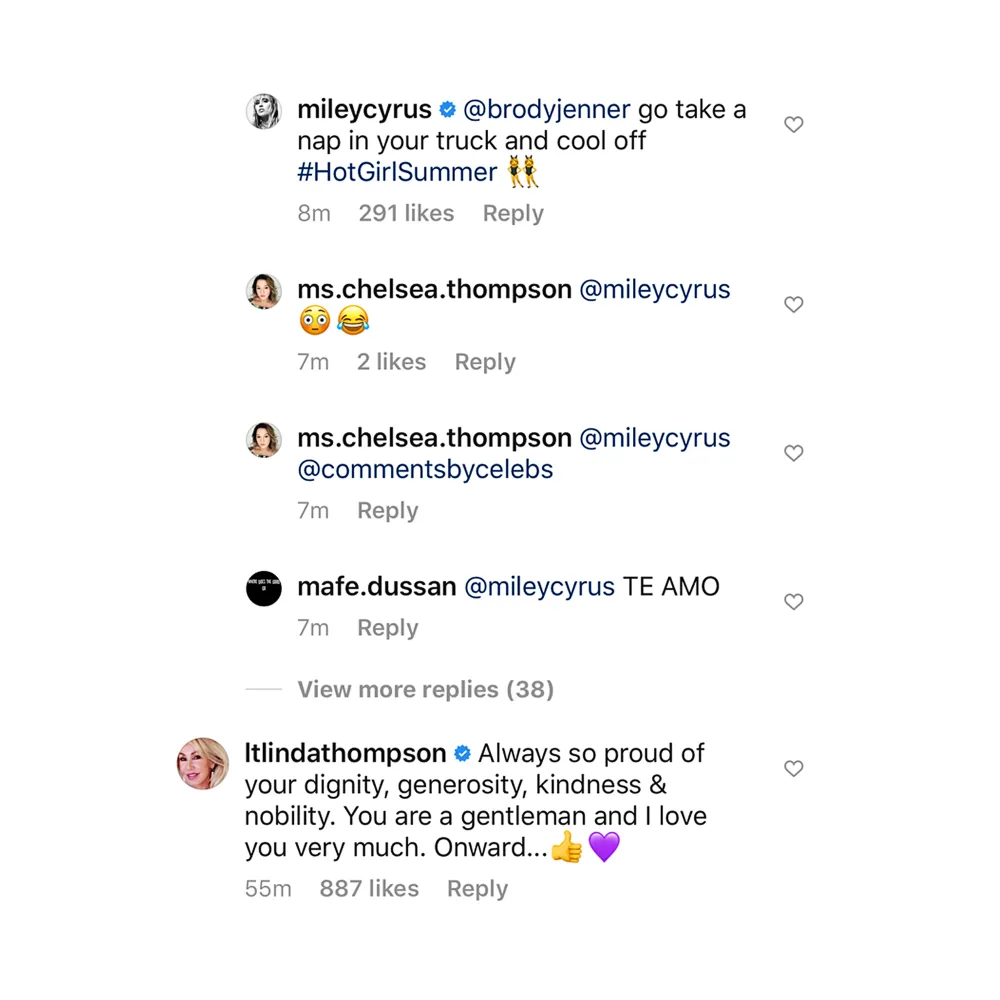The width and height of the screenshot is (1000, 1000).
Task: View 887 likes on ltlindathompson's comment
Action: point(369,888)
